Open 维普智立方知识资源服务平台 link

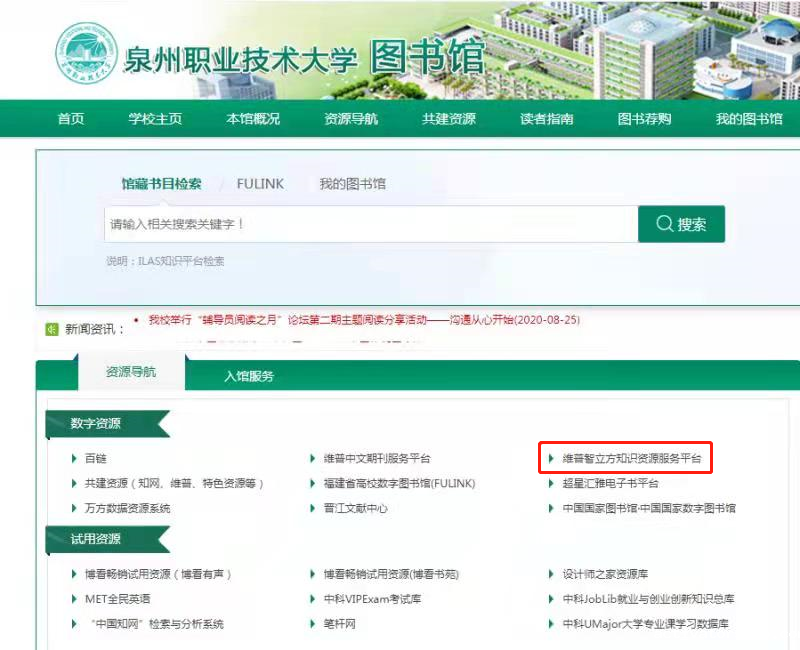(x=632, y=459)
